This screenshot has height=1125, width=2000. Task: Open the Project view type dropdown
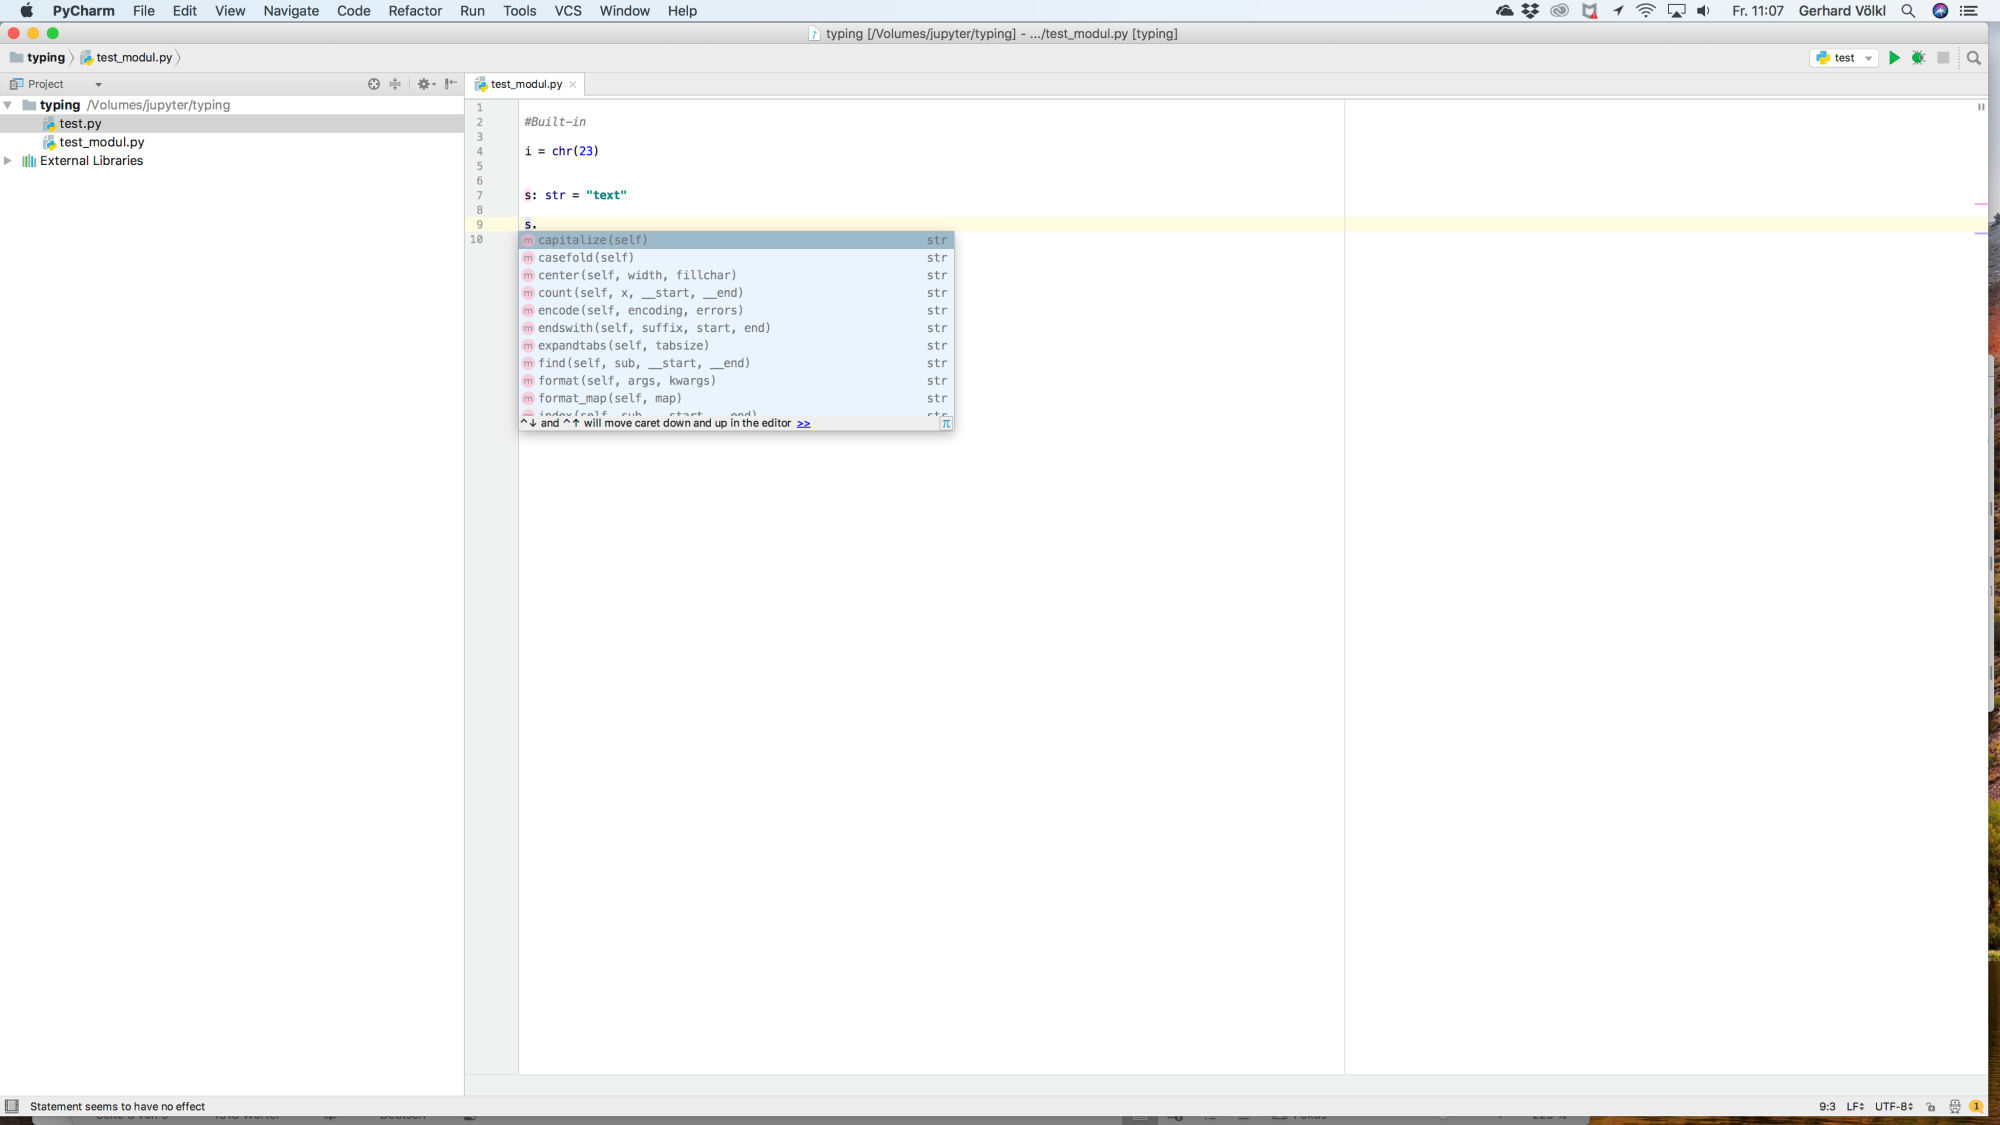[98, 85]
